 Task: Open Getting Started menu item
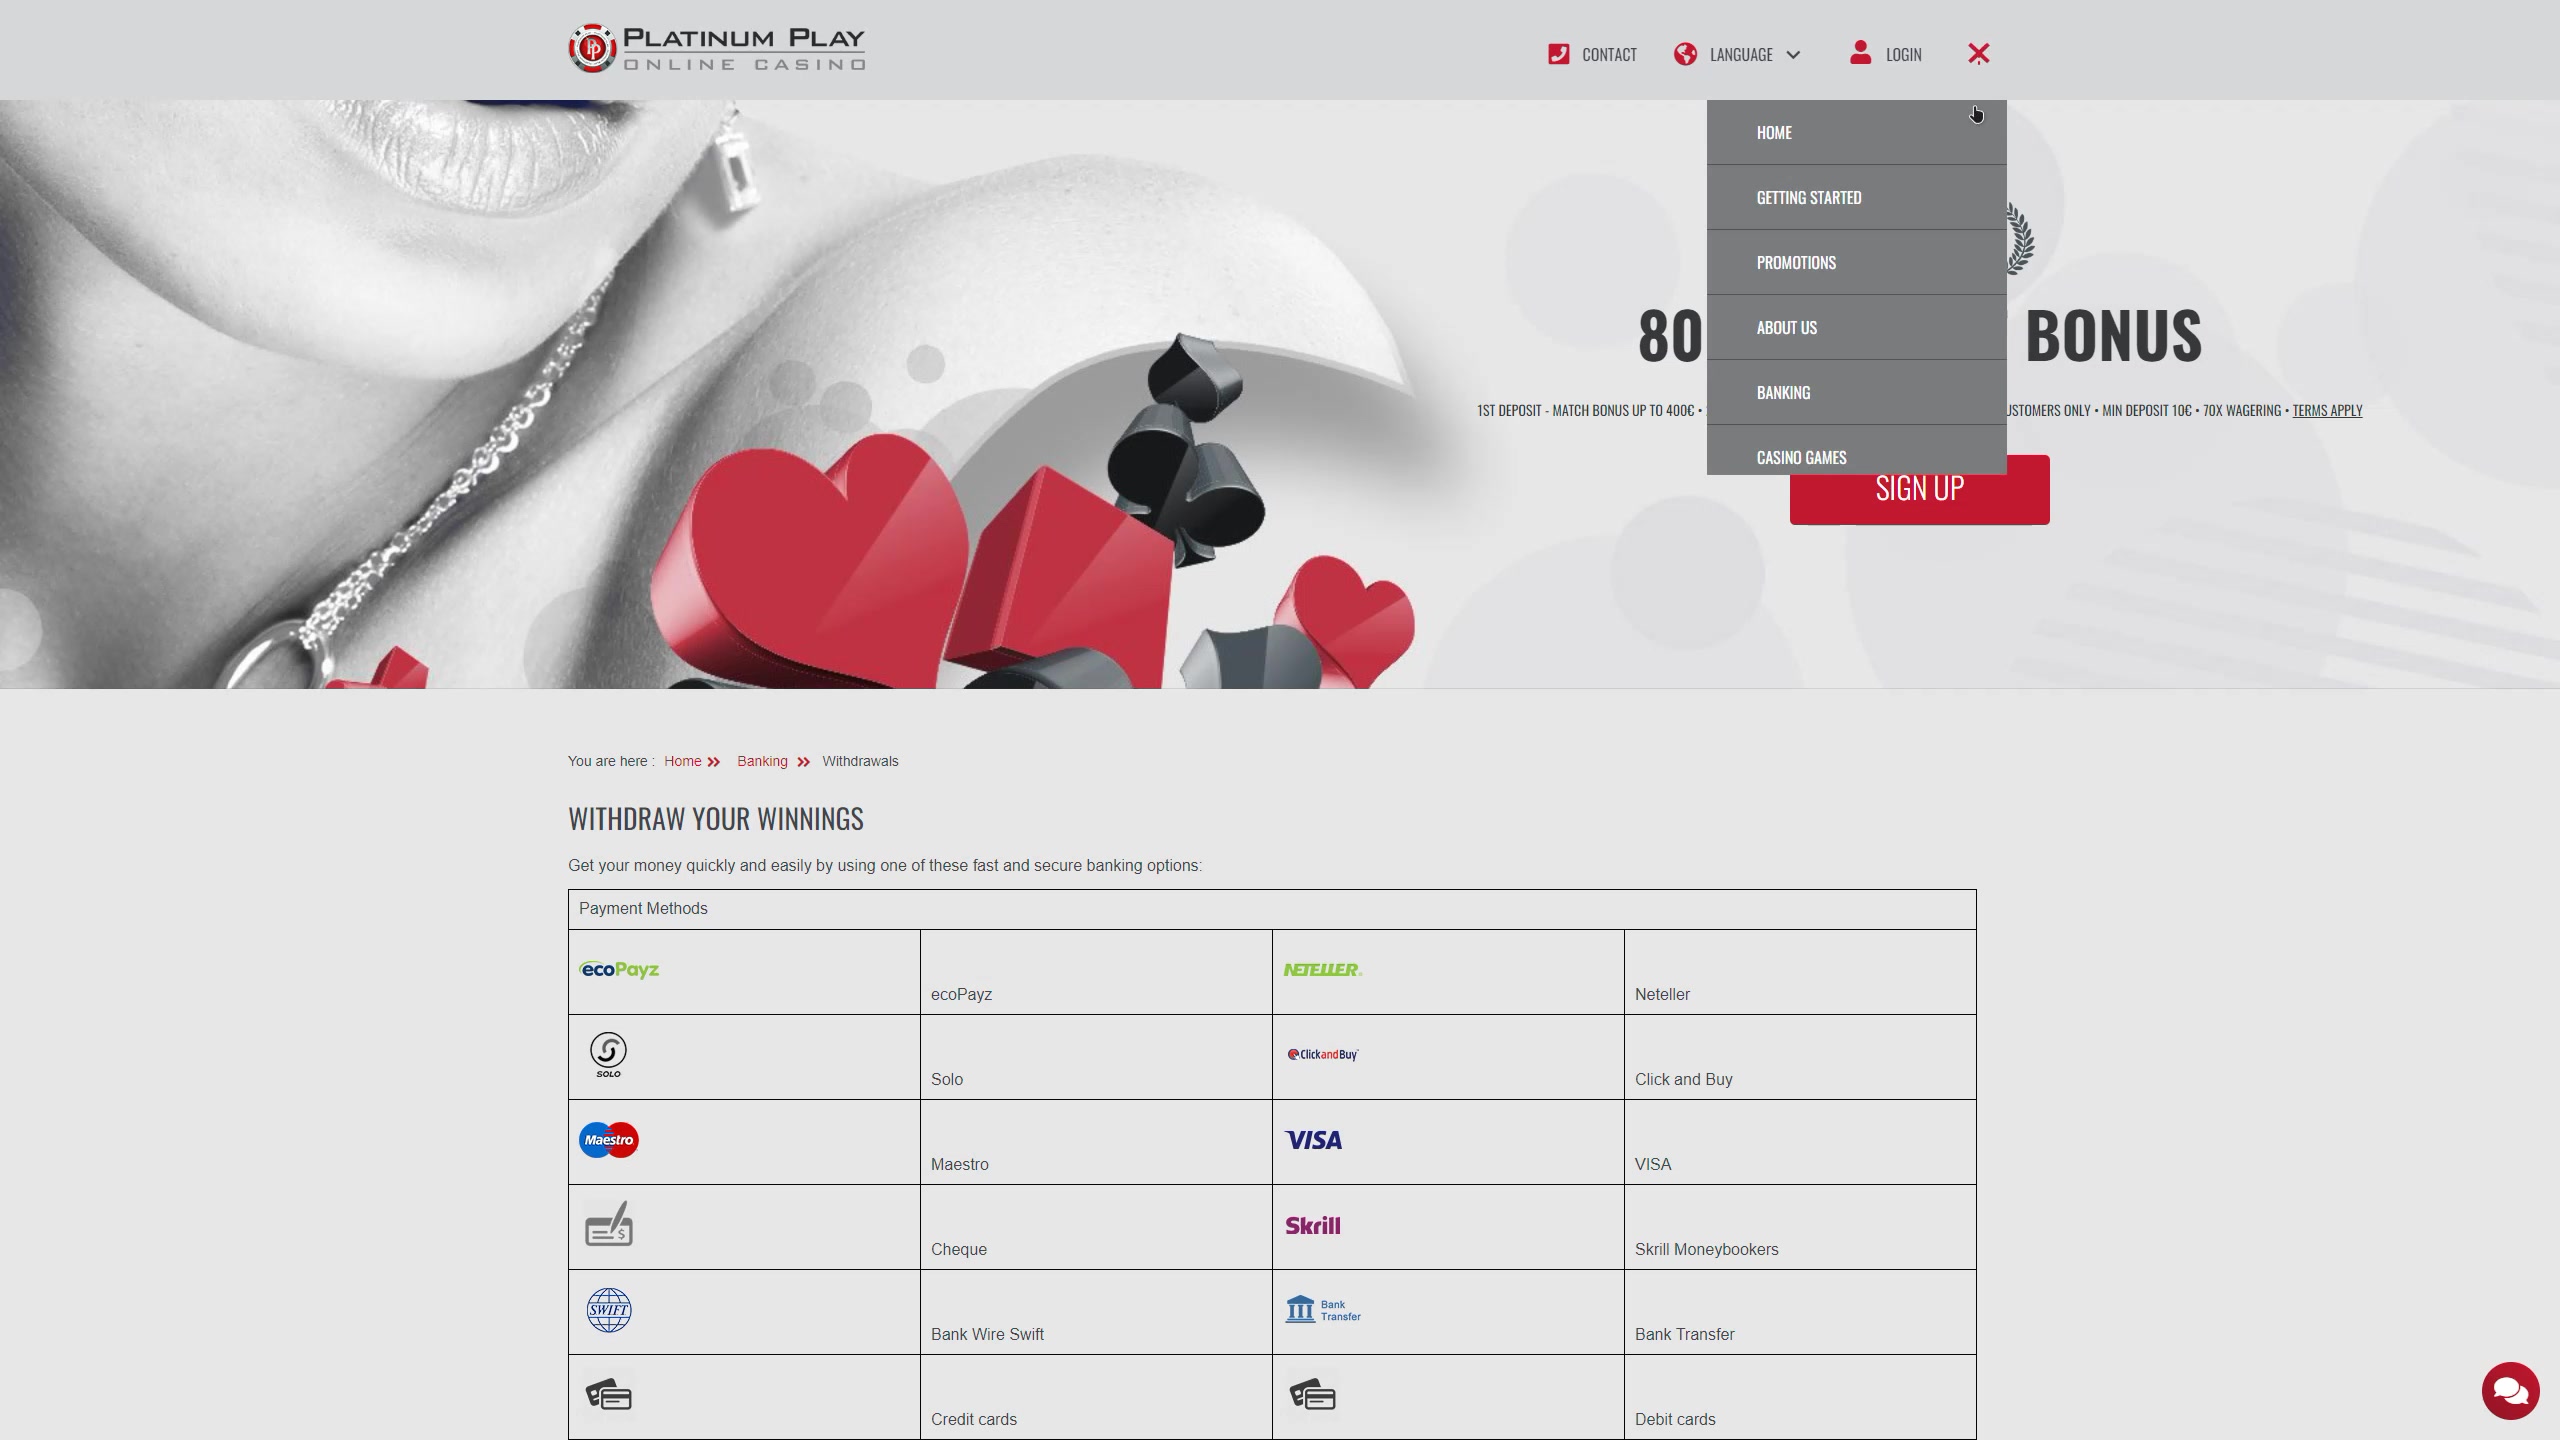(1808, 198)
